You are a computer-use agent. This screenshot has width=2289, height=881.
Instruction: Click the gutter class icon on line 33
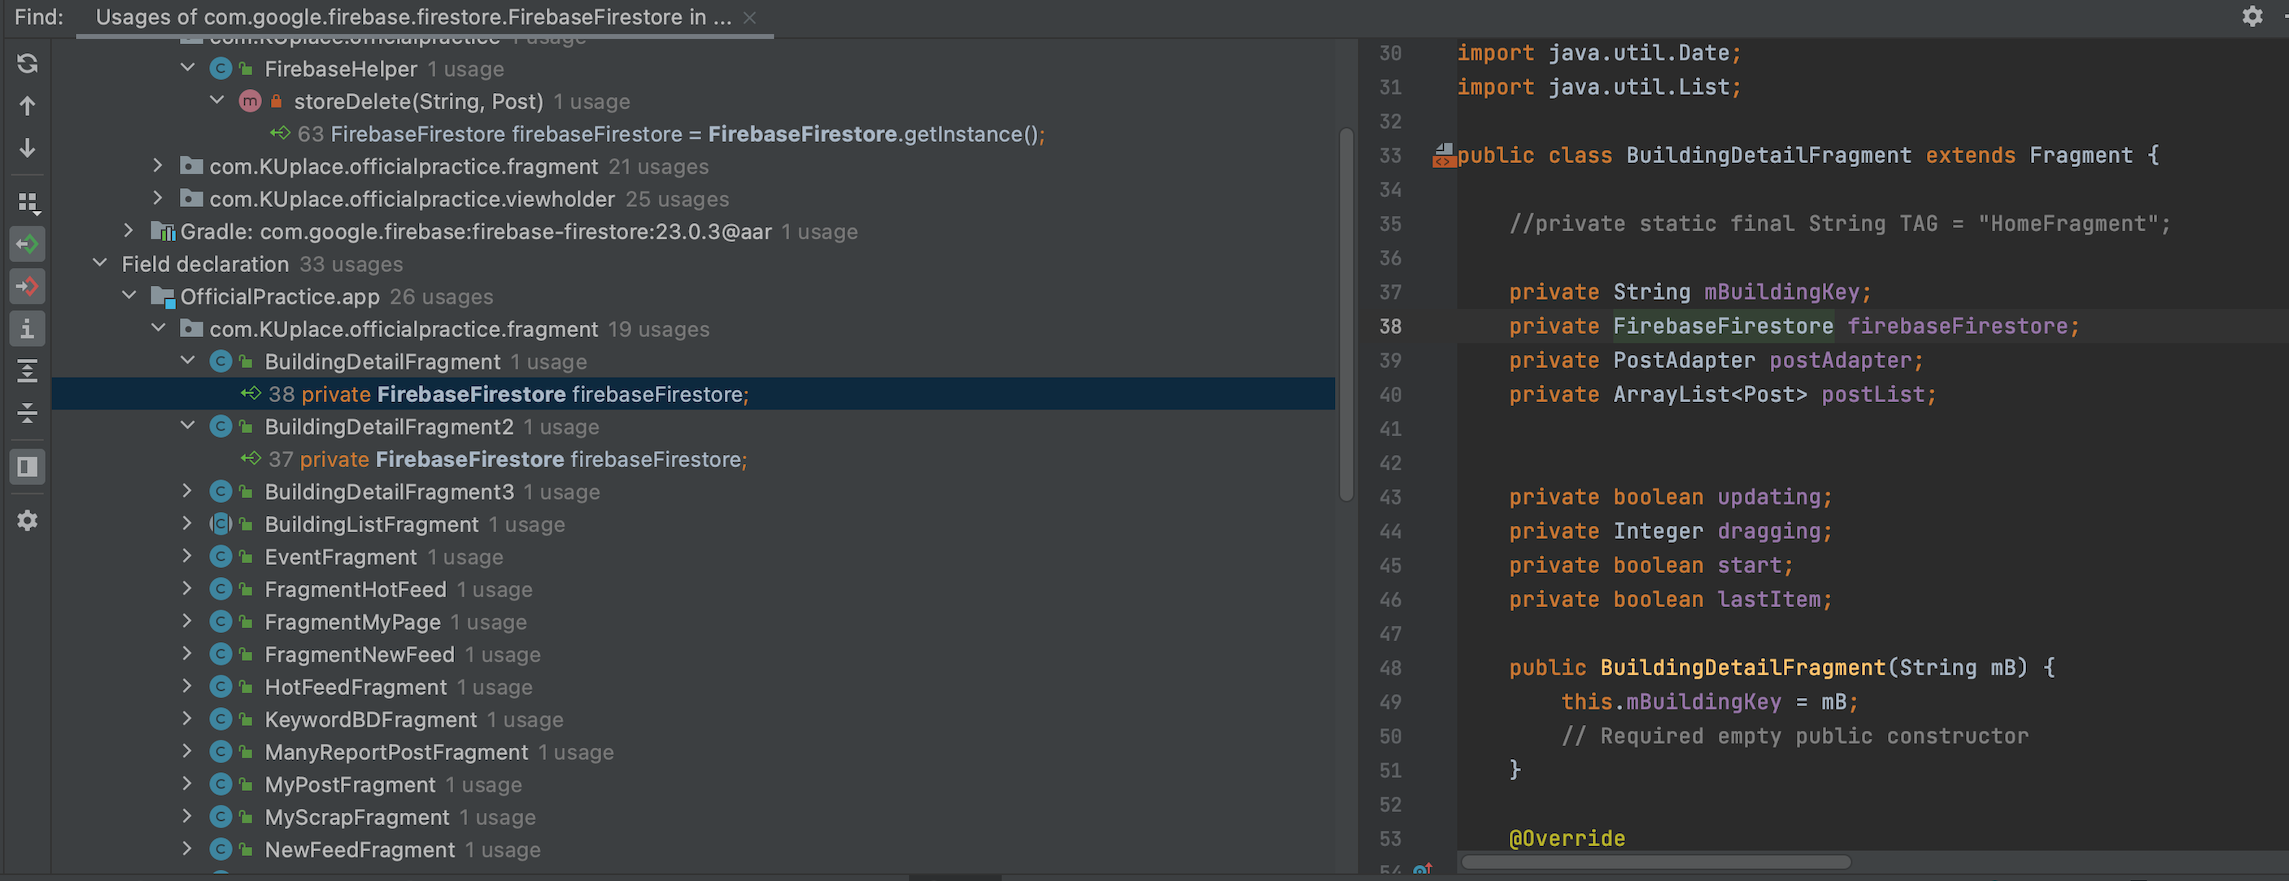(x=1443, y=155)
